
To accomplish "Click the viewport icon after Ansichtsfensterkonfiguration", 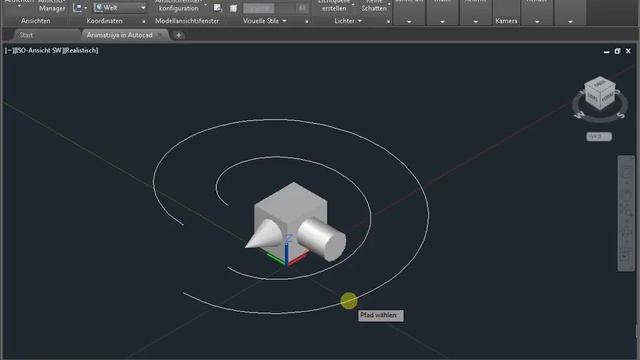I will pos(218,8).
